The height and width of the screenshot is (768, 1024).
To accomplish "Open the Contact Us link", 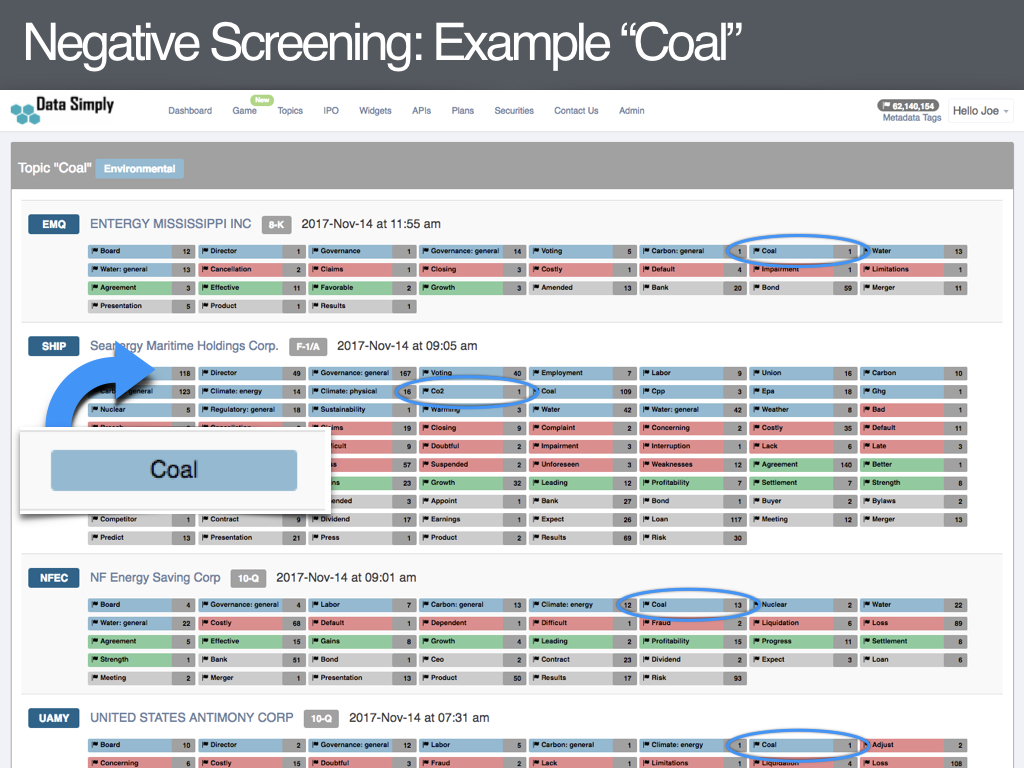I will [x=576, y=110].
